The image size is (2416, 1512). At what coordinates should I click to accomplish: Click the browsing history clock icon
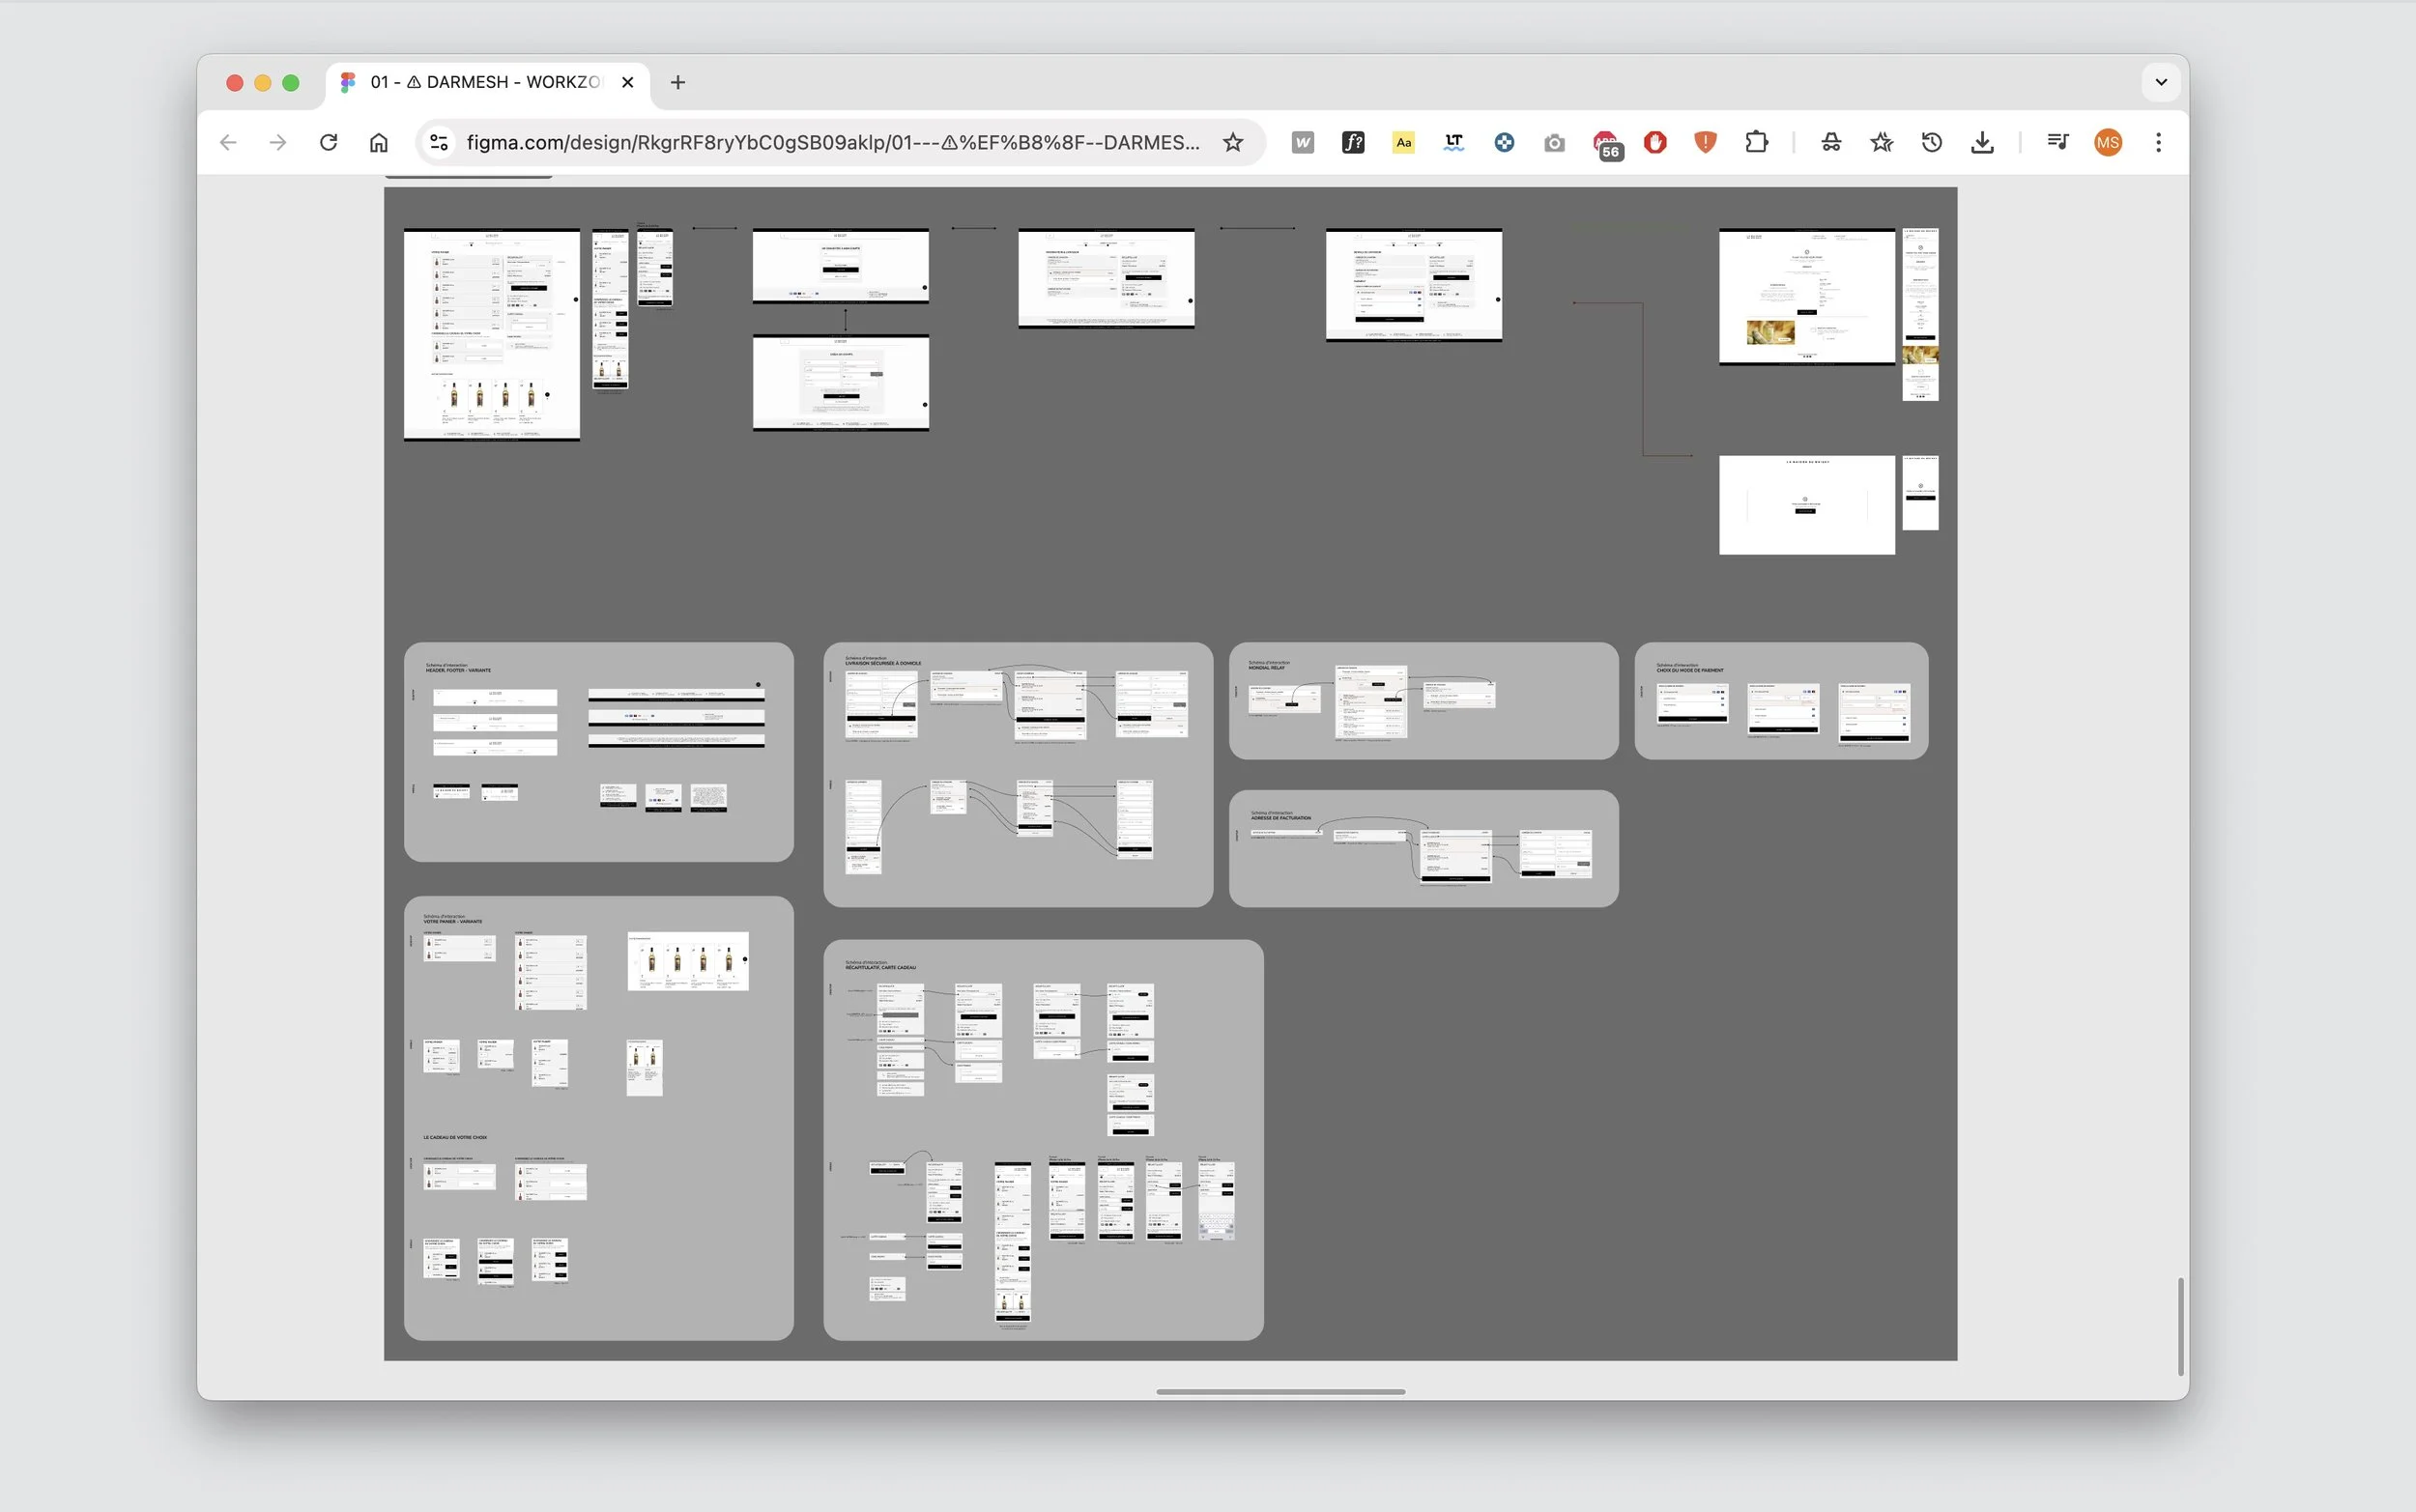click(1932, 143)
